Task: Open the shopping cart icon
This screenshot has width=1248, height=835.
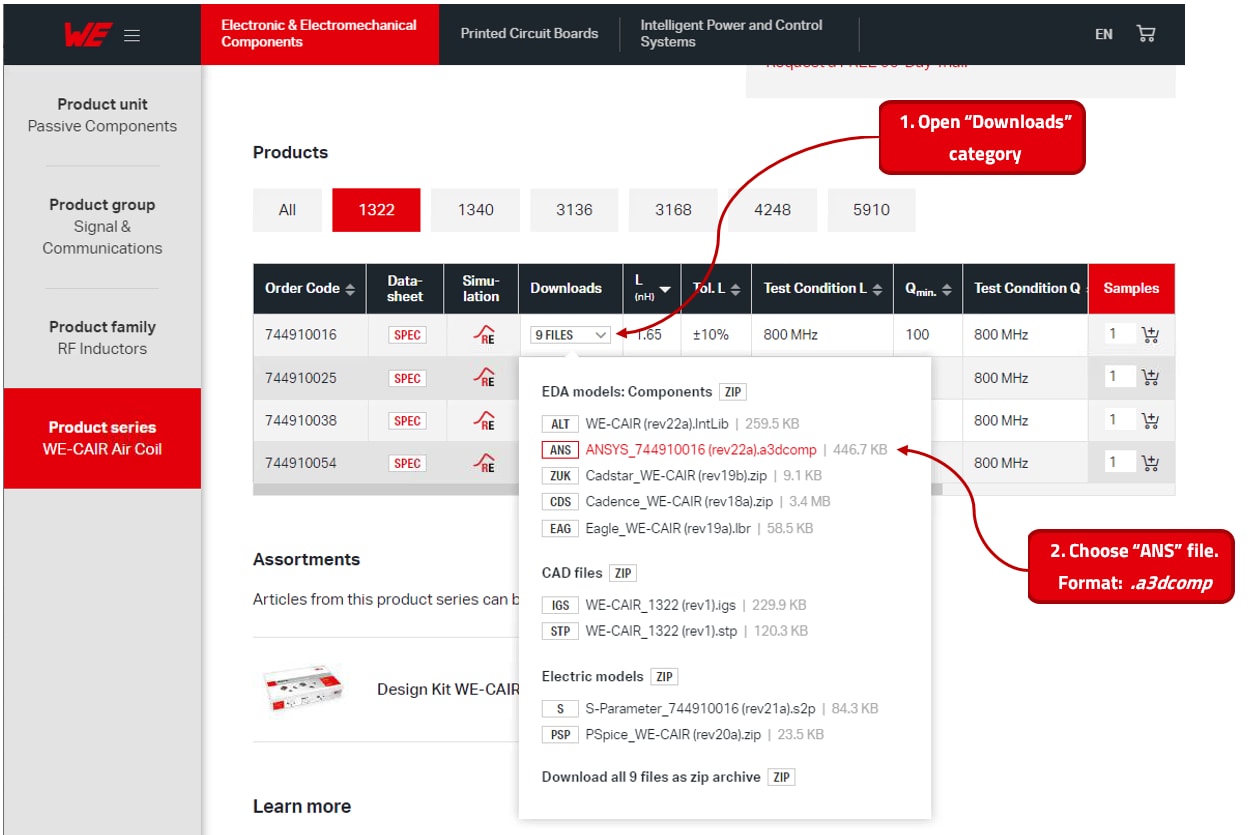Action: coord(1146,33)
